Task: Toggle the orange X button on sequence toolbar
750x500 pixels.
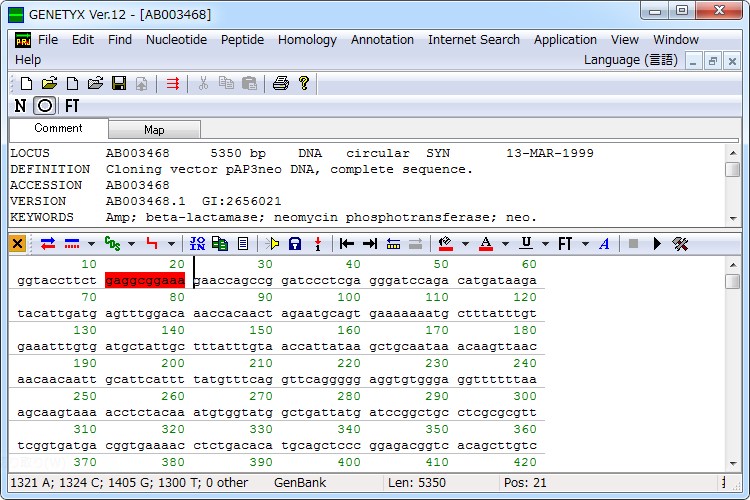Action: click(17, 244)
